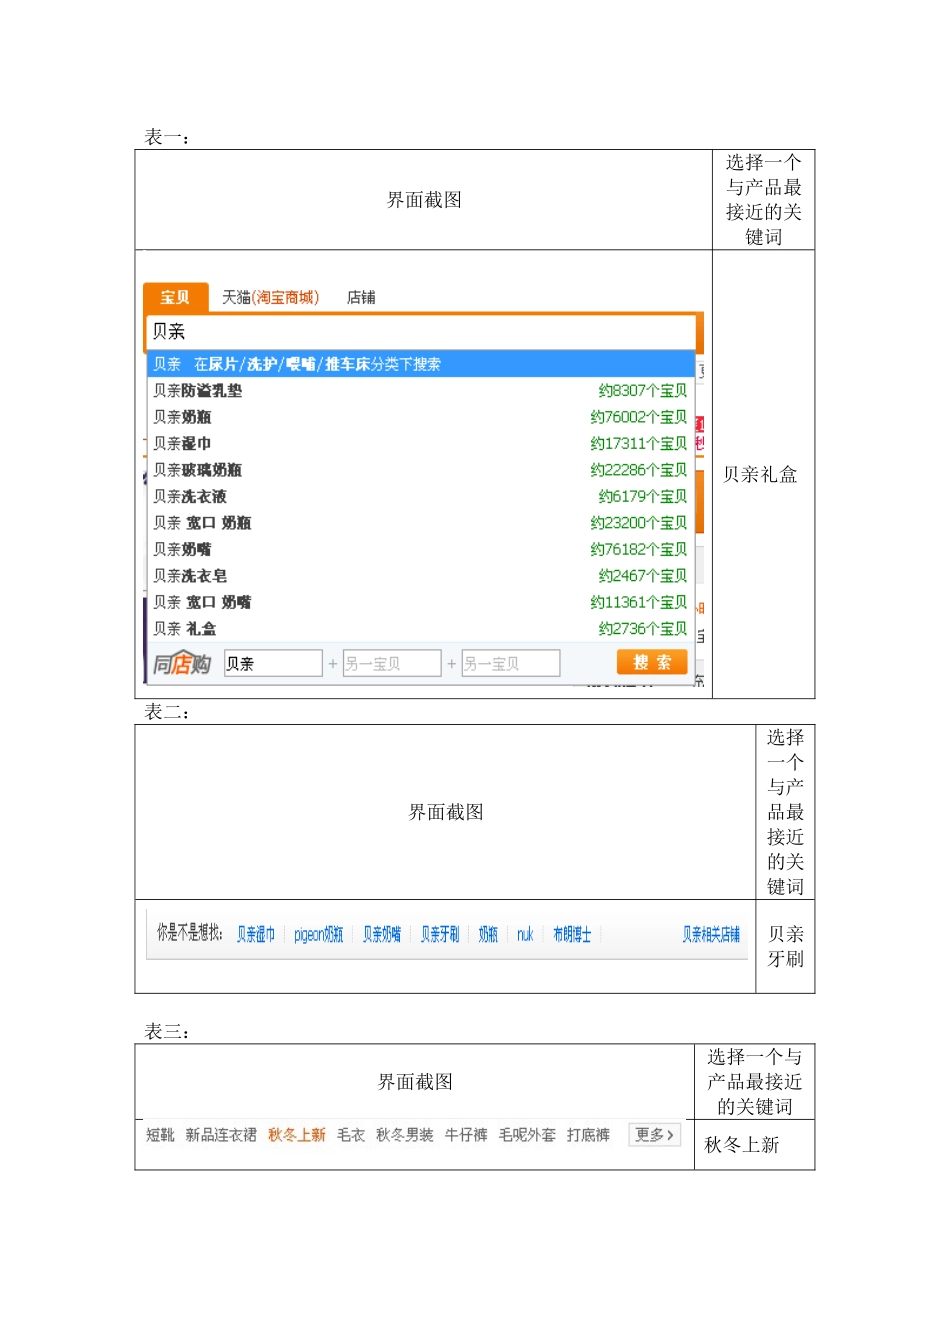The height and width of the screenshot is (1344, 950).
Task: Select the suggestion 在尿片/洗护/喂哺/推车床分类下搜索
Action: tap(420, 364)
